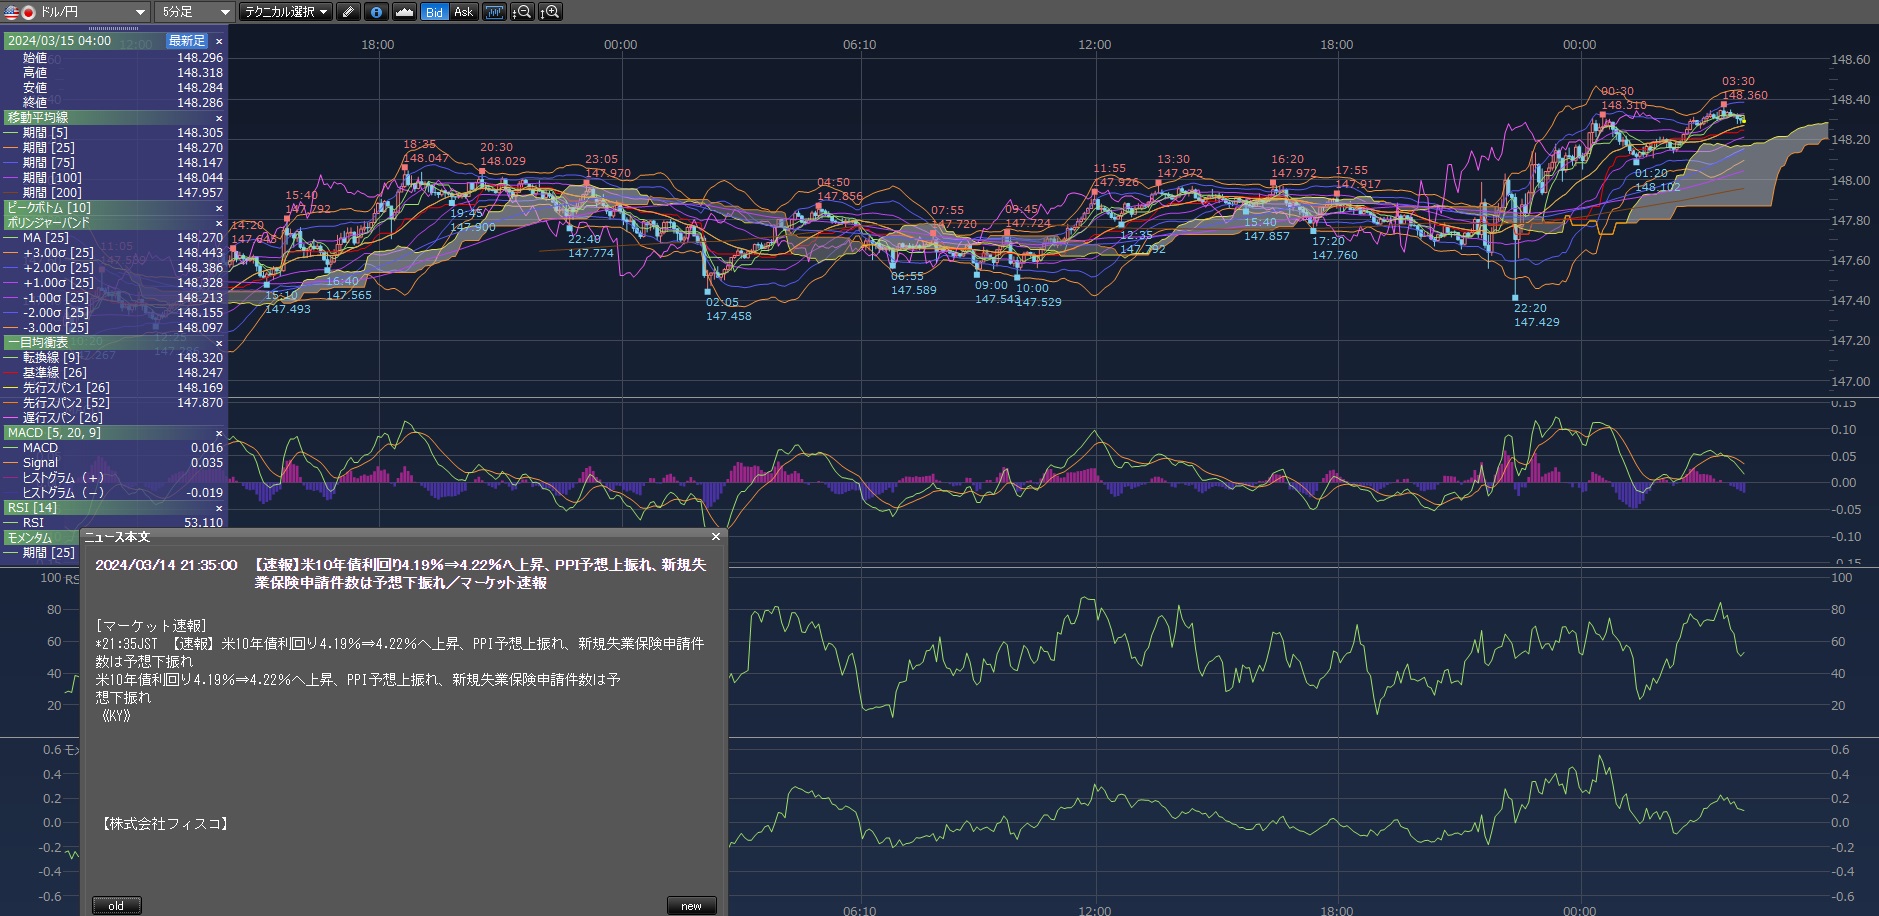
Task: Remove the ボリンジャーバンド indicator
Action: (x=219, y=223)
